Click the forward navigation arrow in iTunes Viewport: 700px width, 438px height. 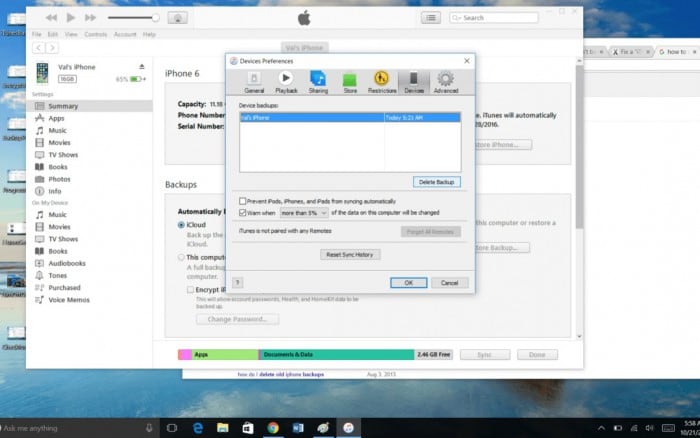click(x=52, y=48)
